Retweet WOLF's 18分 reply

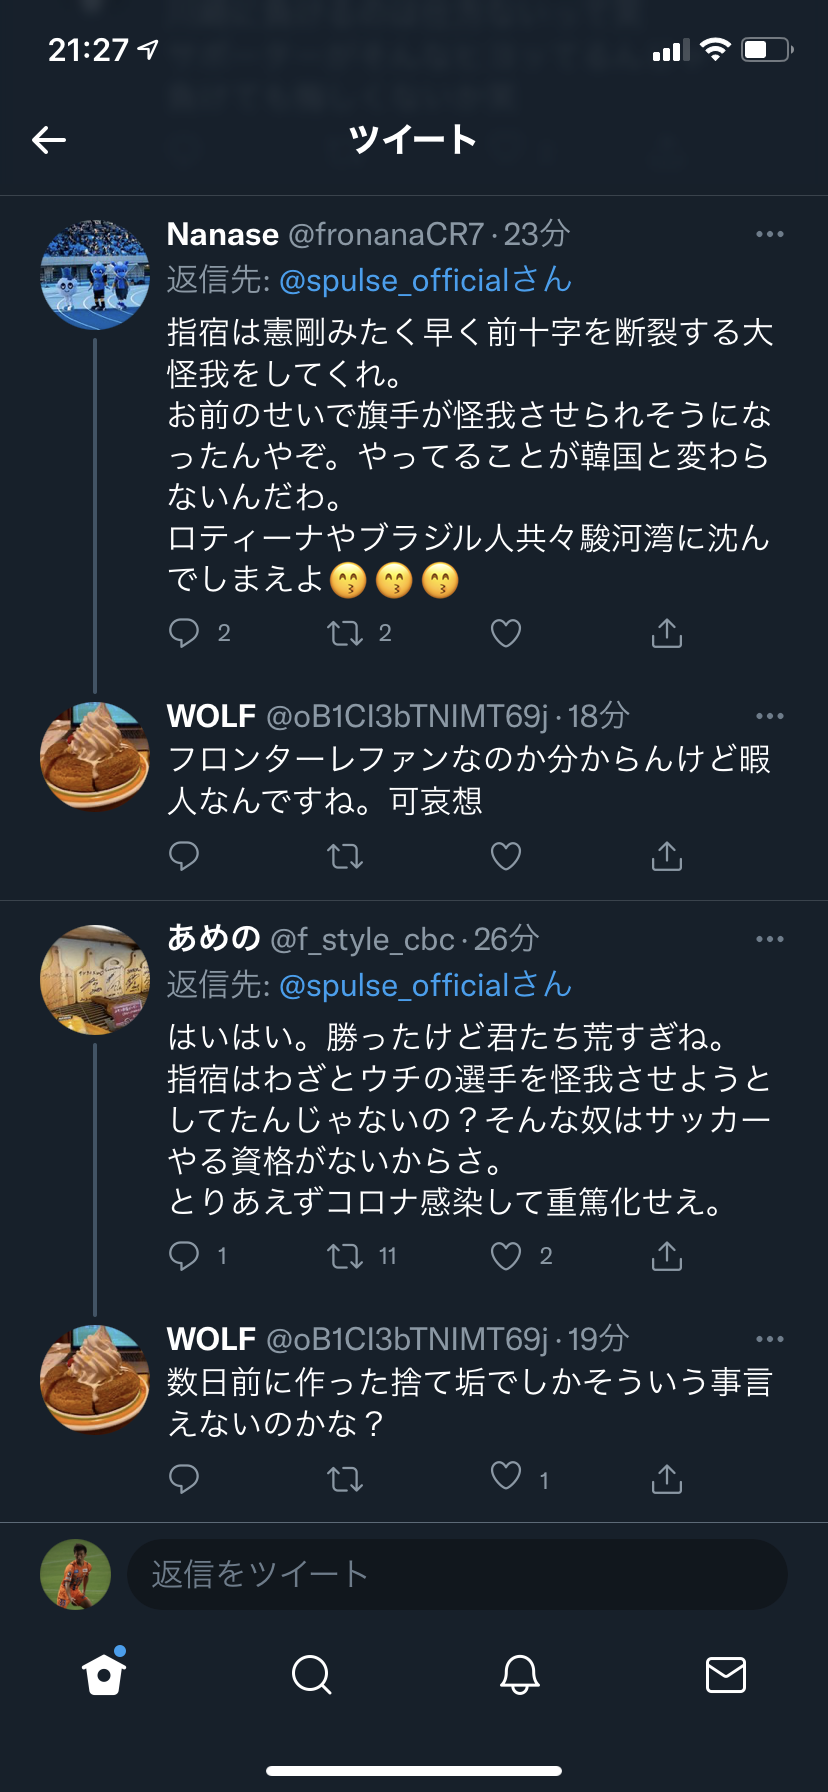(345, 856)
